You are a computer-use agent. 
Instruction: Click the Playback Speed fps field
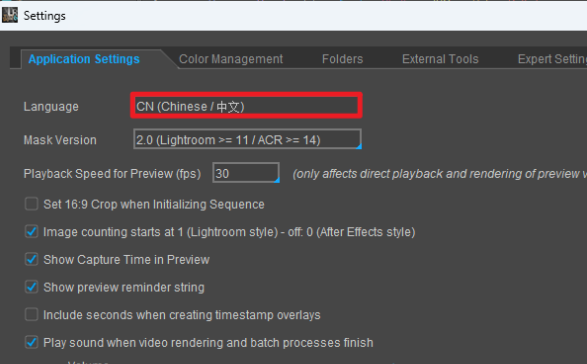click(246, 173)
